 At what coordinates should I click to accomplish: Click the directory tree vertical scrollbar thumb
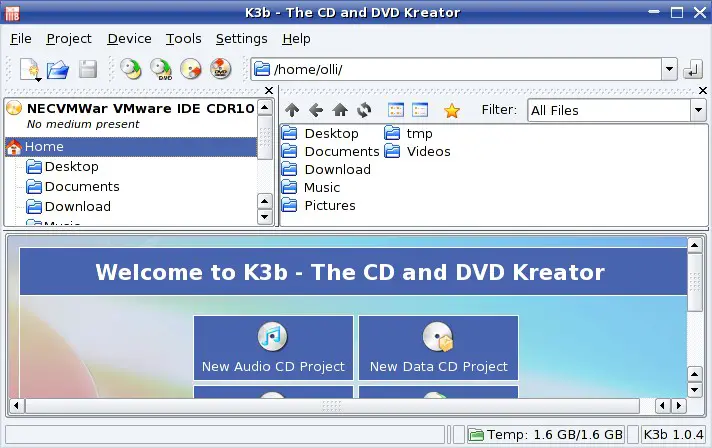tap(265, 137)
